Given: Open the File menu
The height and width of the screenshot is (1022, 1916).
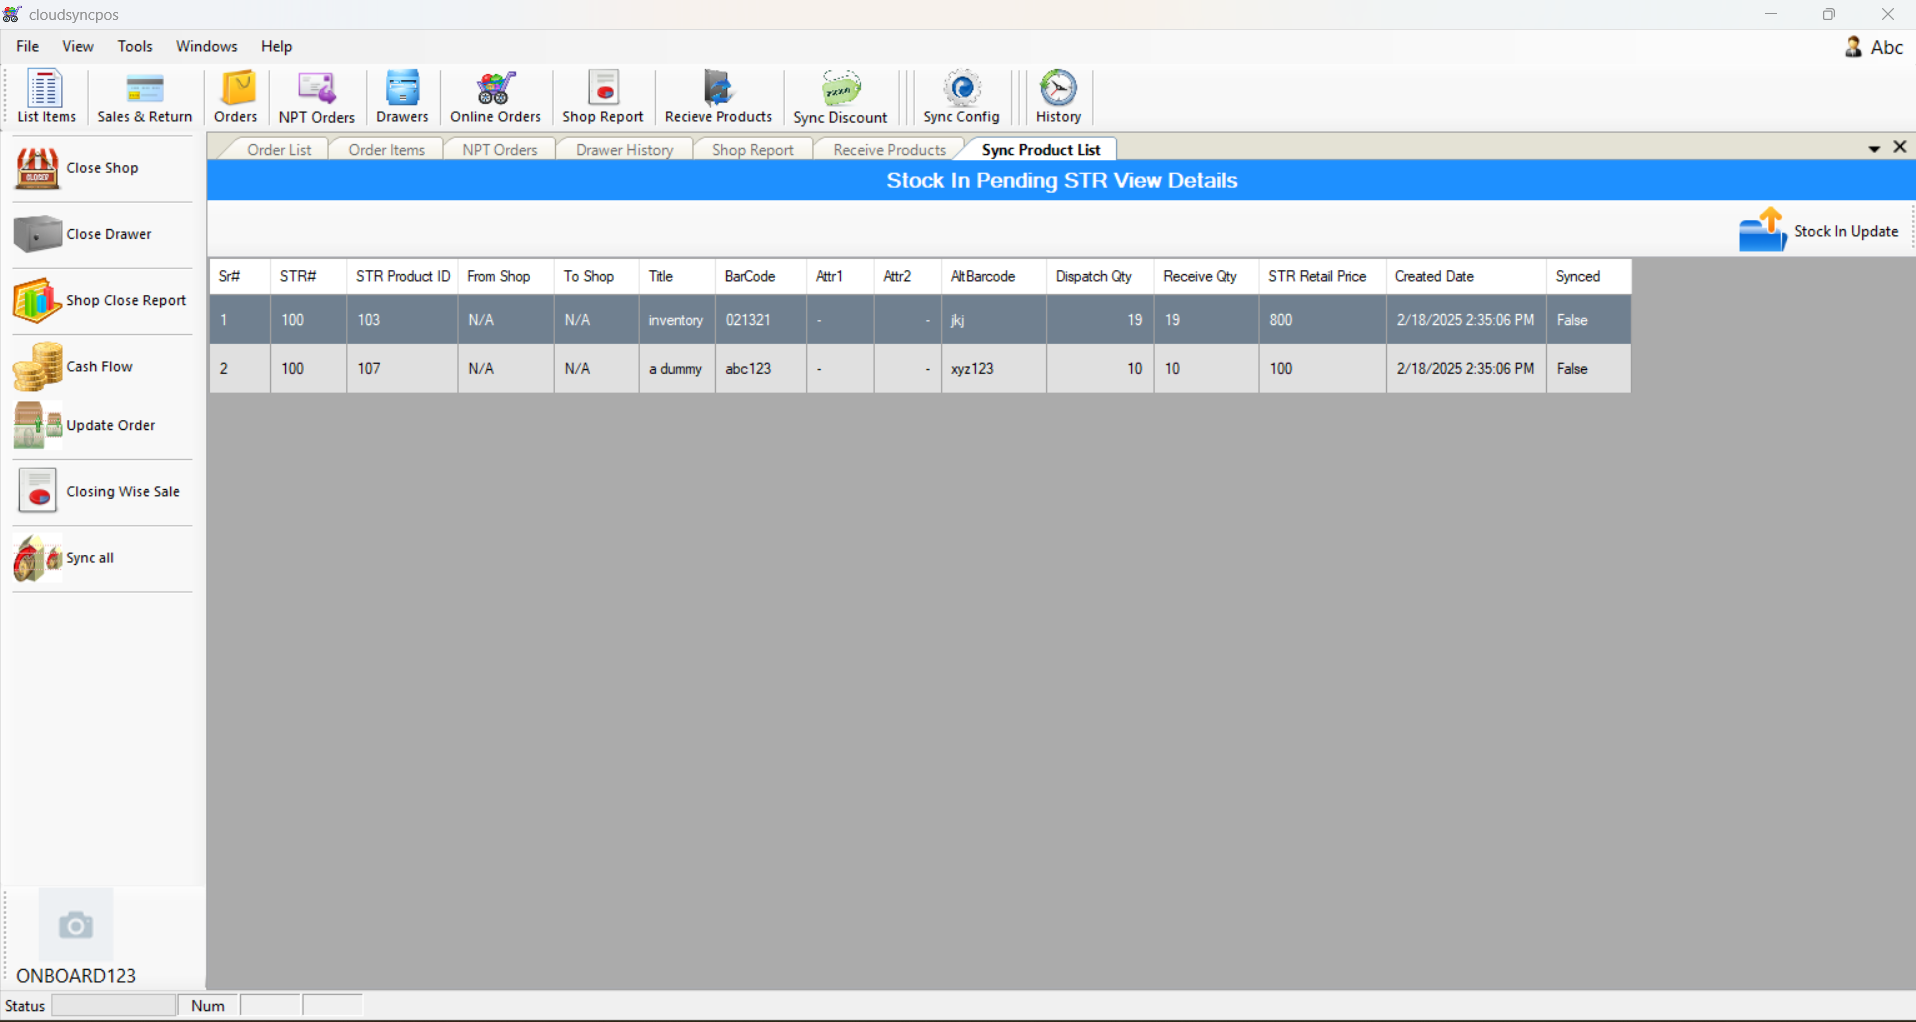Looking at the screenshot, I should click(28, 46).
